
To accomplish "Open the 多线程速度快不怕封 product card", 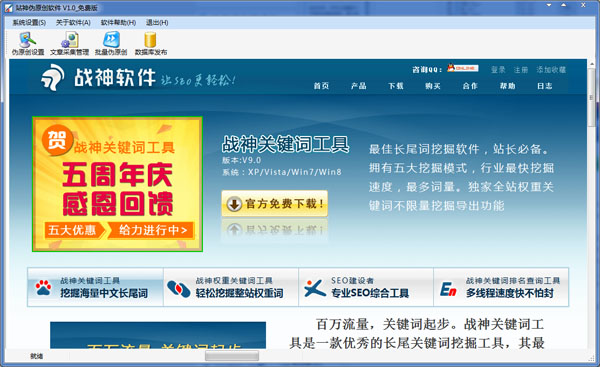I will [x=501, y=287].
